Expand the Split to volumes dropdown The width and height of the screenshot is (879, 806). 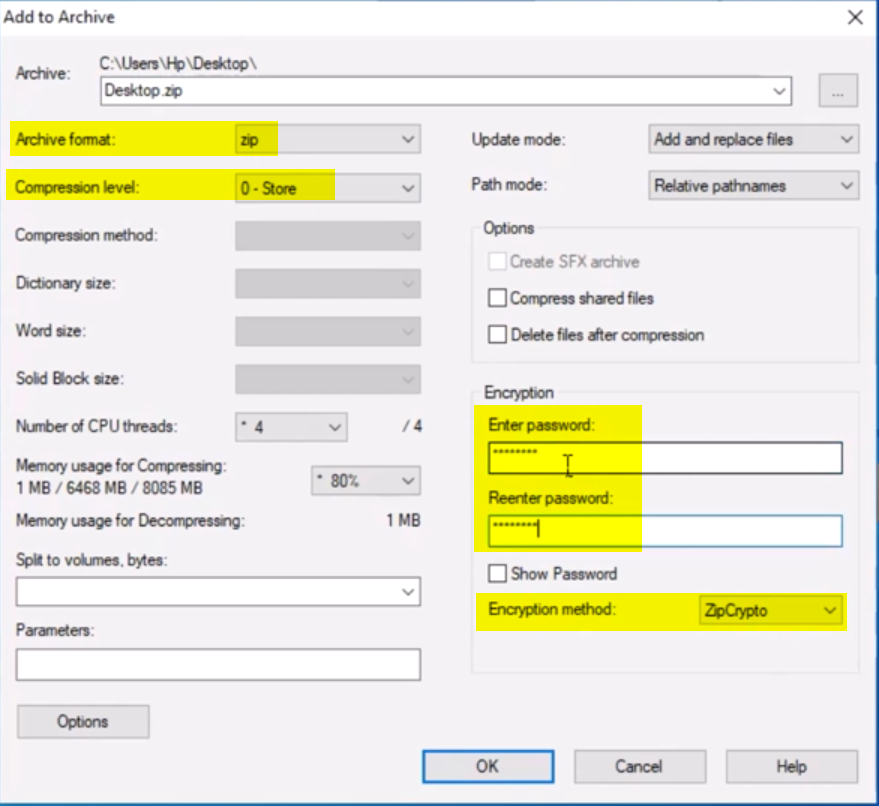(410, 592)
